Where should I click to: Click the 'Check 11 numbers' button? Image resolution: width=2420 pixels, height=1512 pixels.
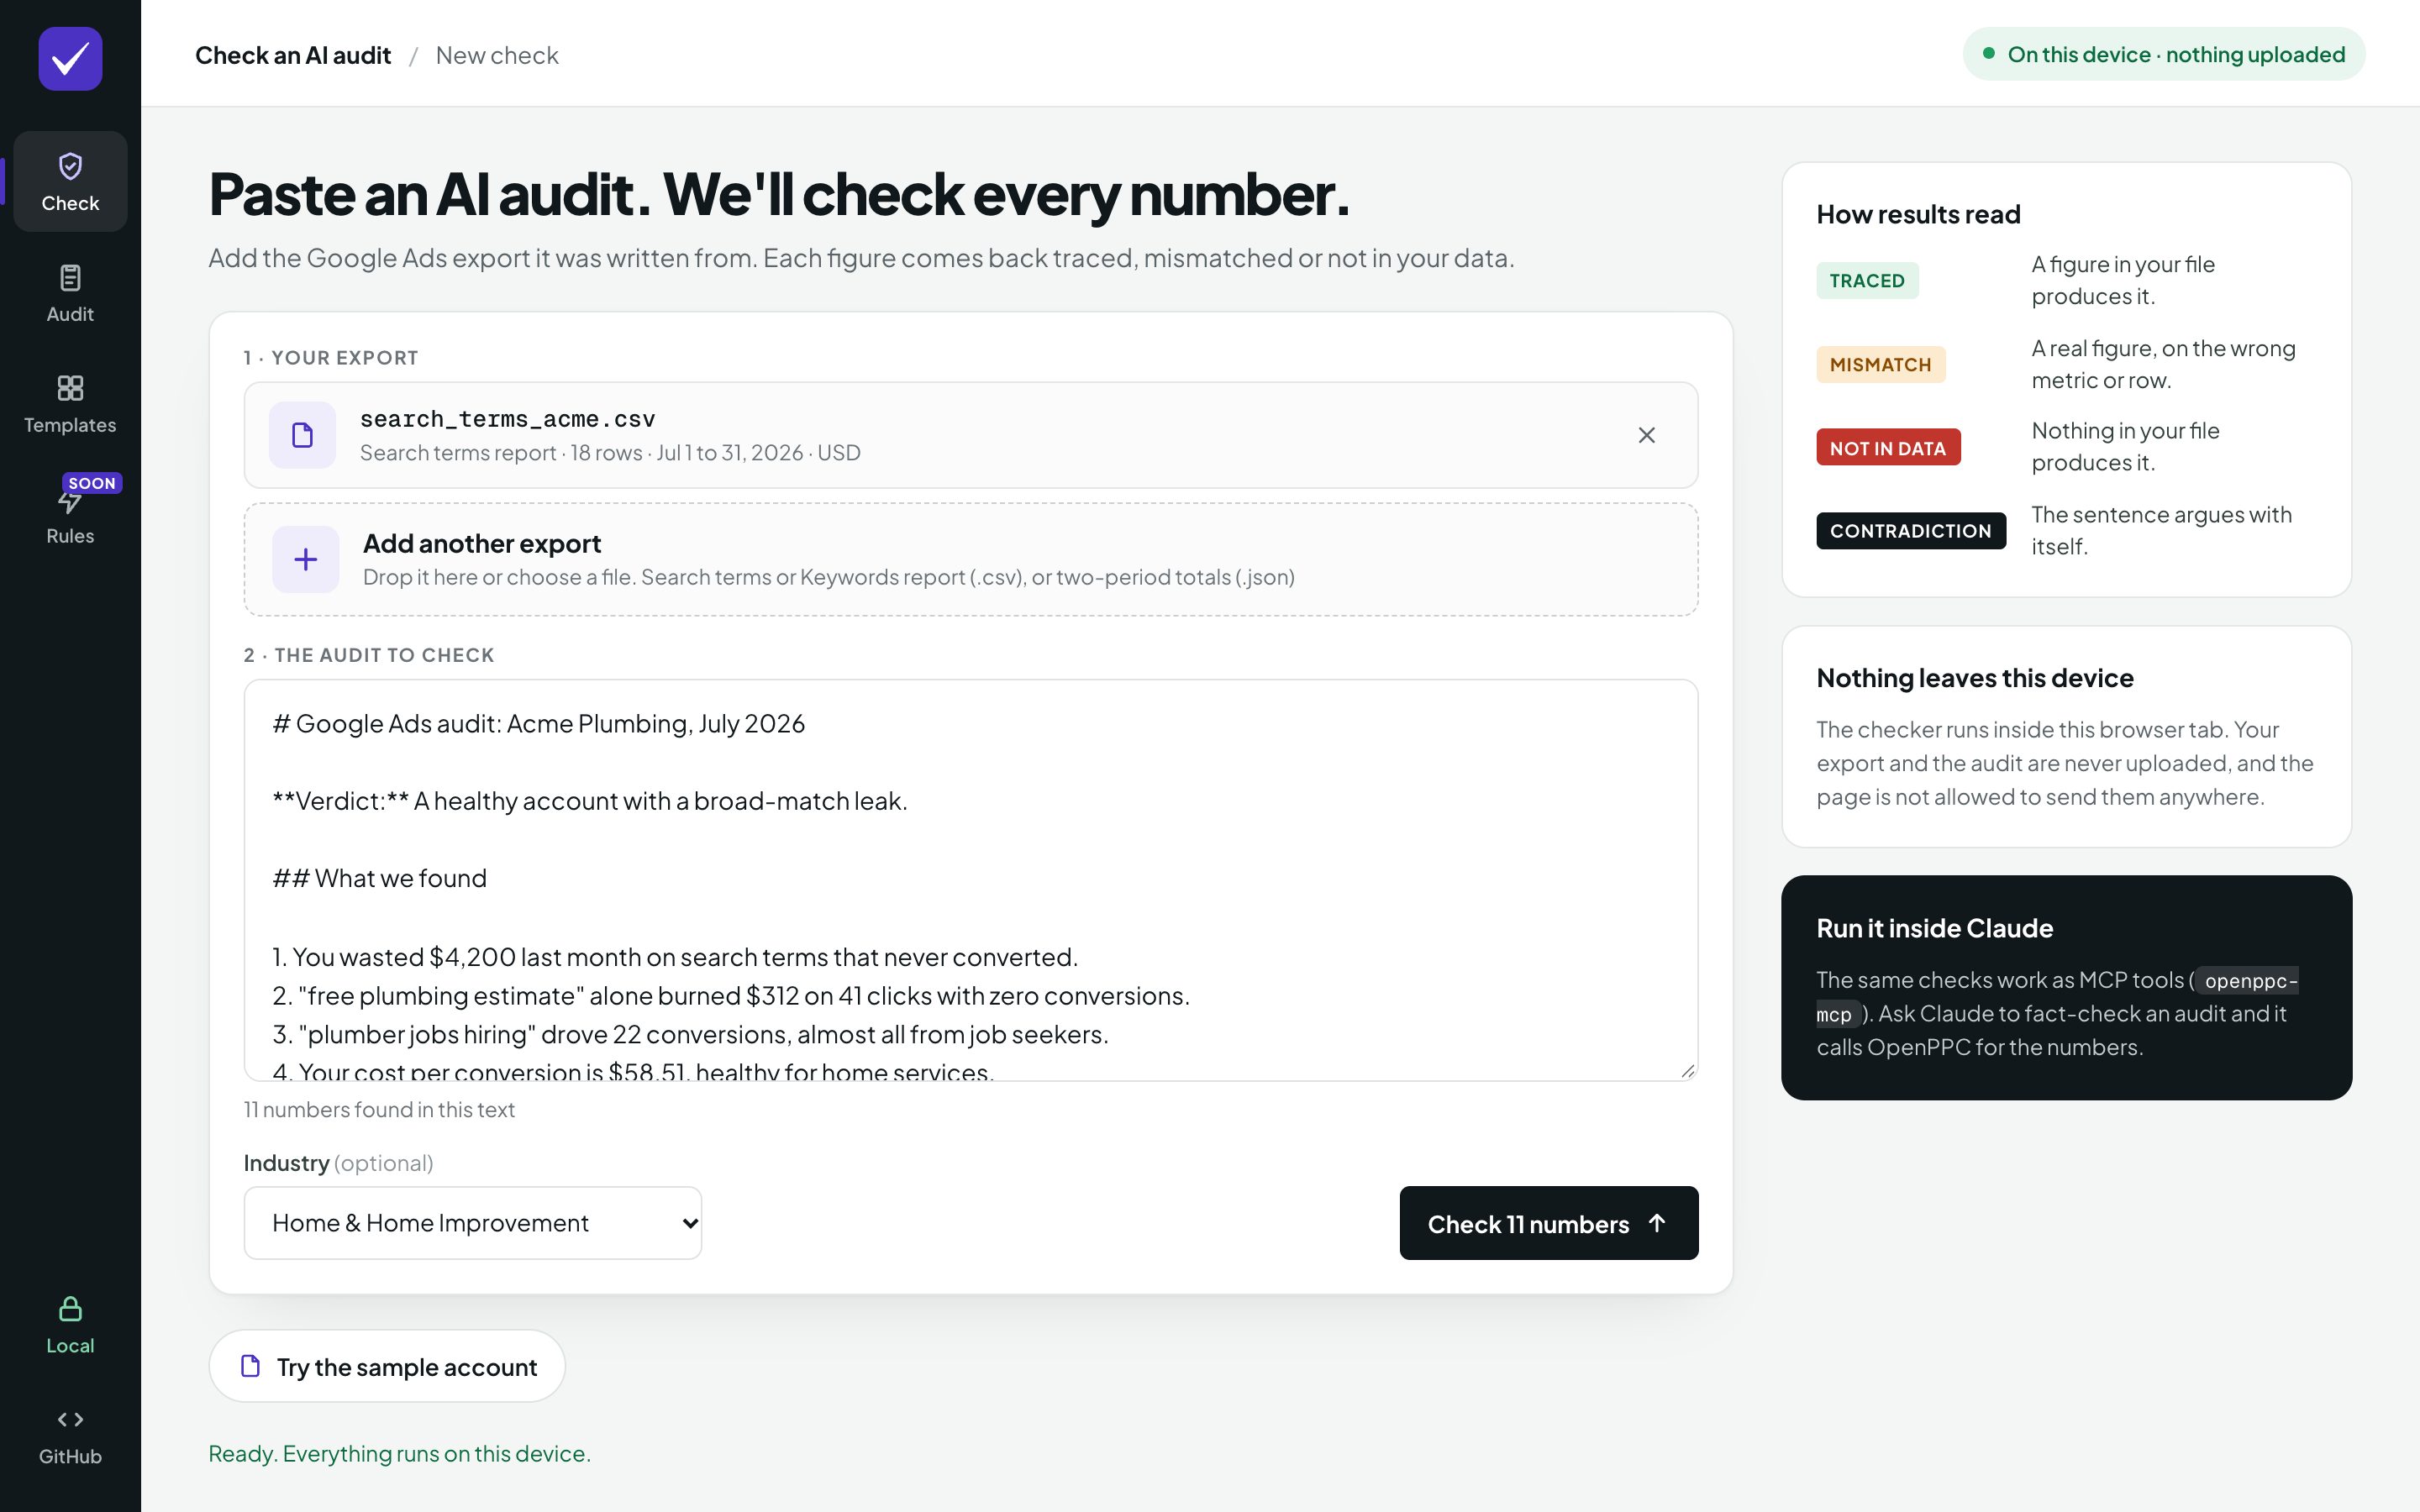pos(1549,1223)
